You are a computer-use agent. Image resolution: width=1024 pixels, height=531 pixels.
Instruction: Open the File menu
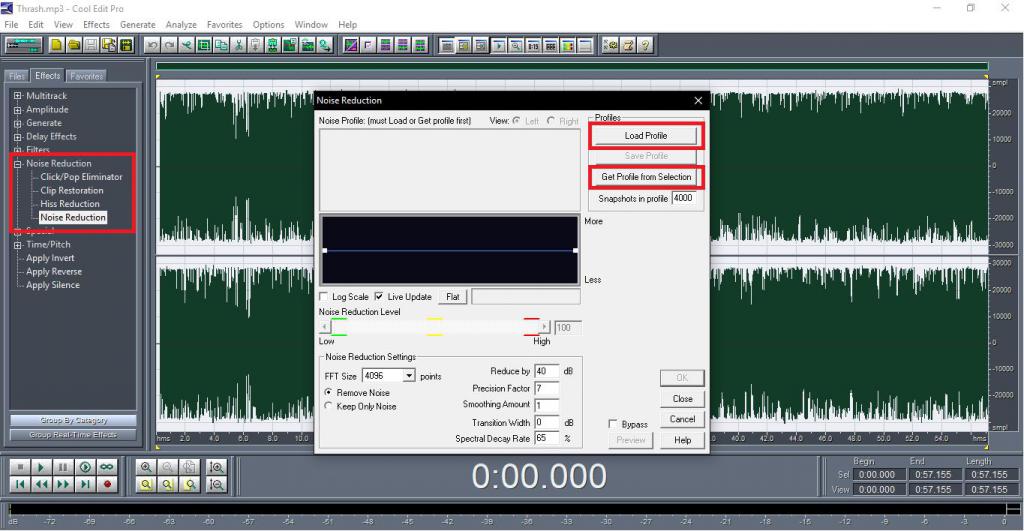click(x=11, y=24)
